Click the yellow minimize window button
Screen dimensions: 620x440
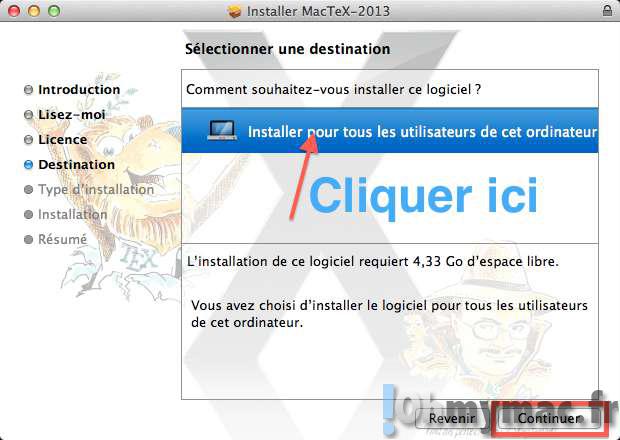coord(34,11)
